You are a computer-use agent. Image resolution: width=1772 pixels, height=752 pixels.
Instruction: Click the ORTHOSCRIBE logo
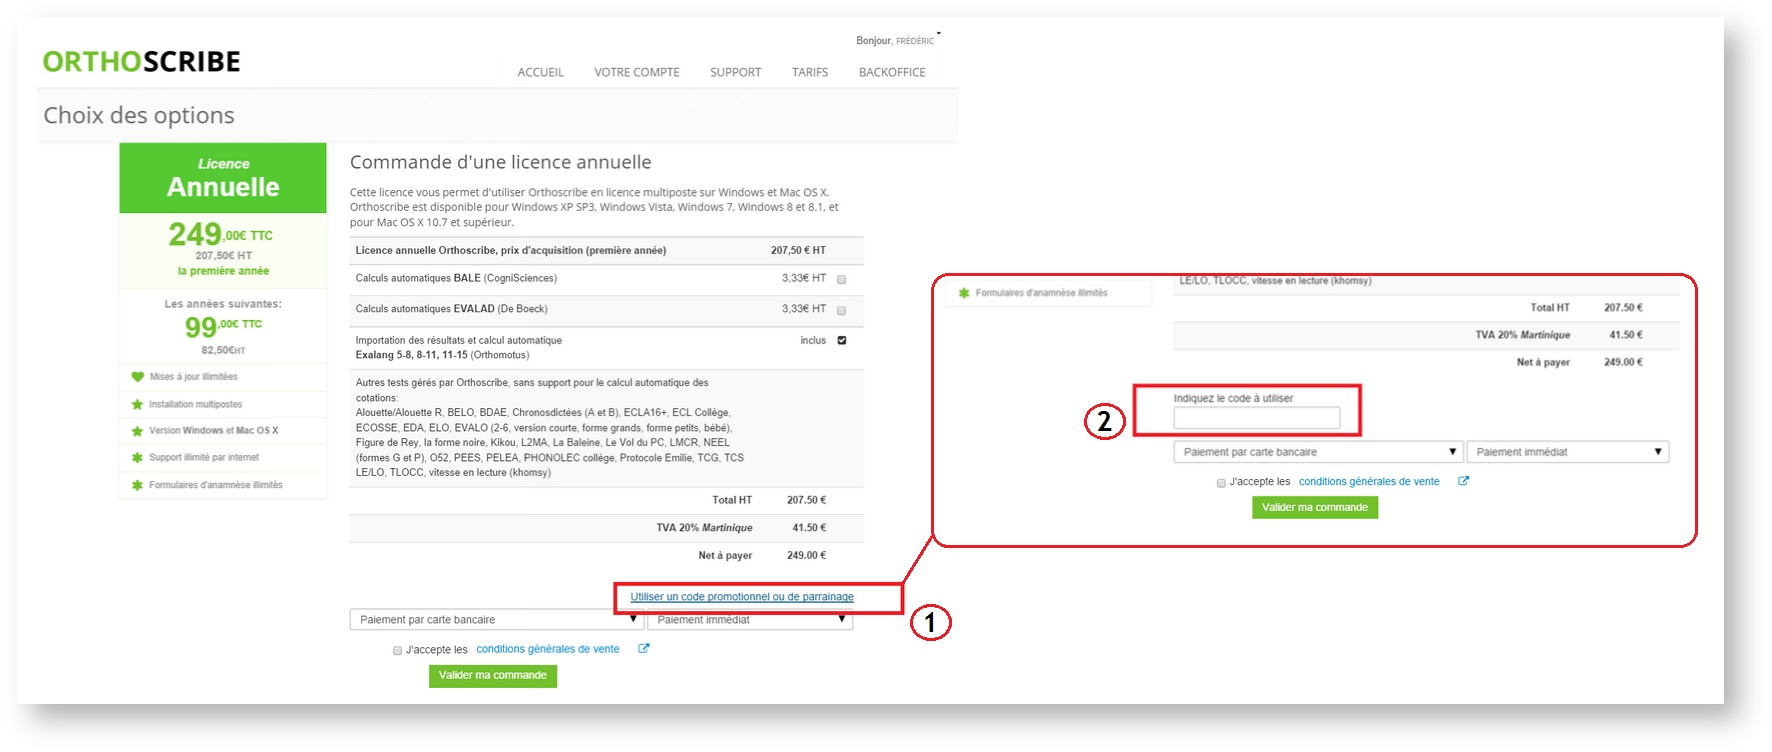tap(141, 62)
